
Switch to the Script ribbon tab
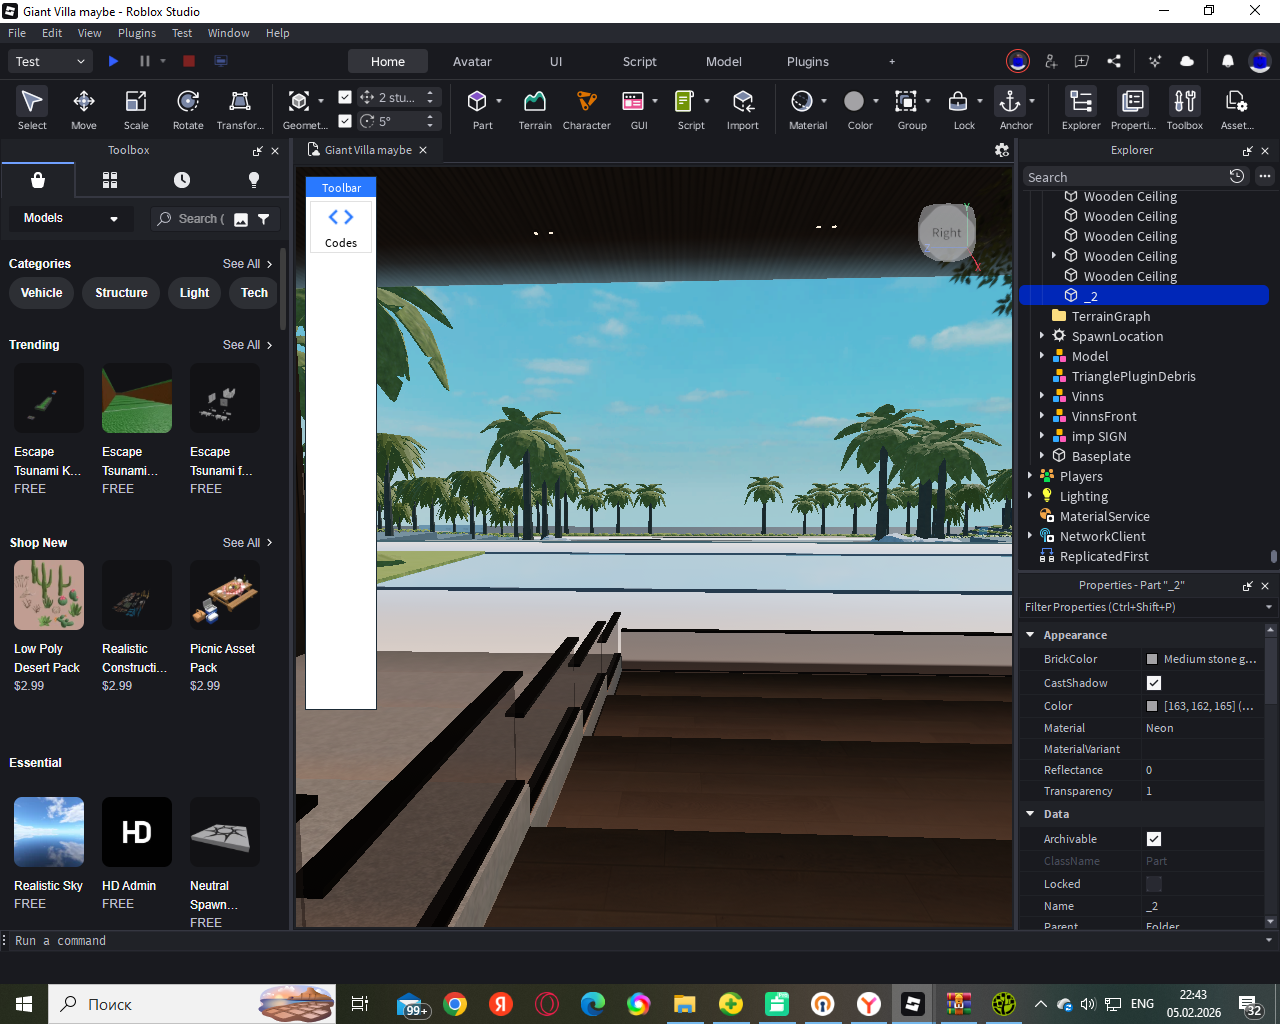pos(640,61)
